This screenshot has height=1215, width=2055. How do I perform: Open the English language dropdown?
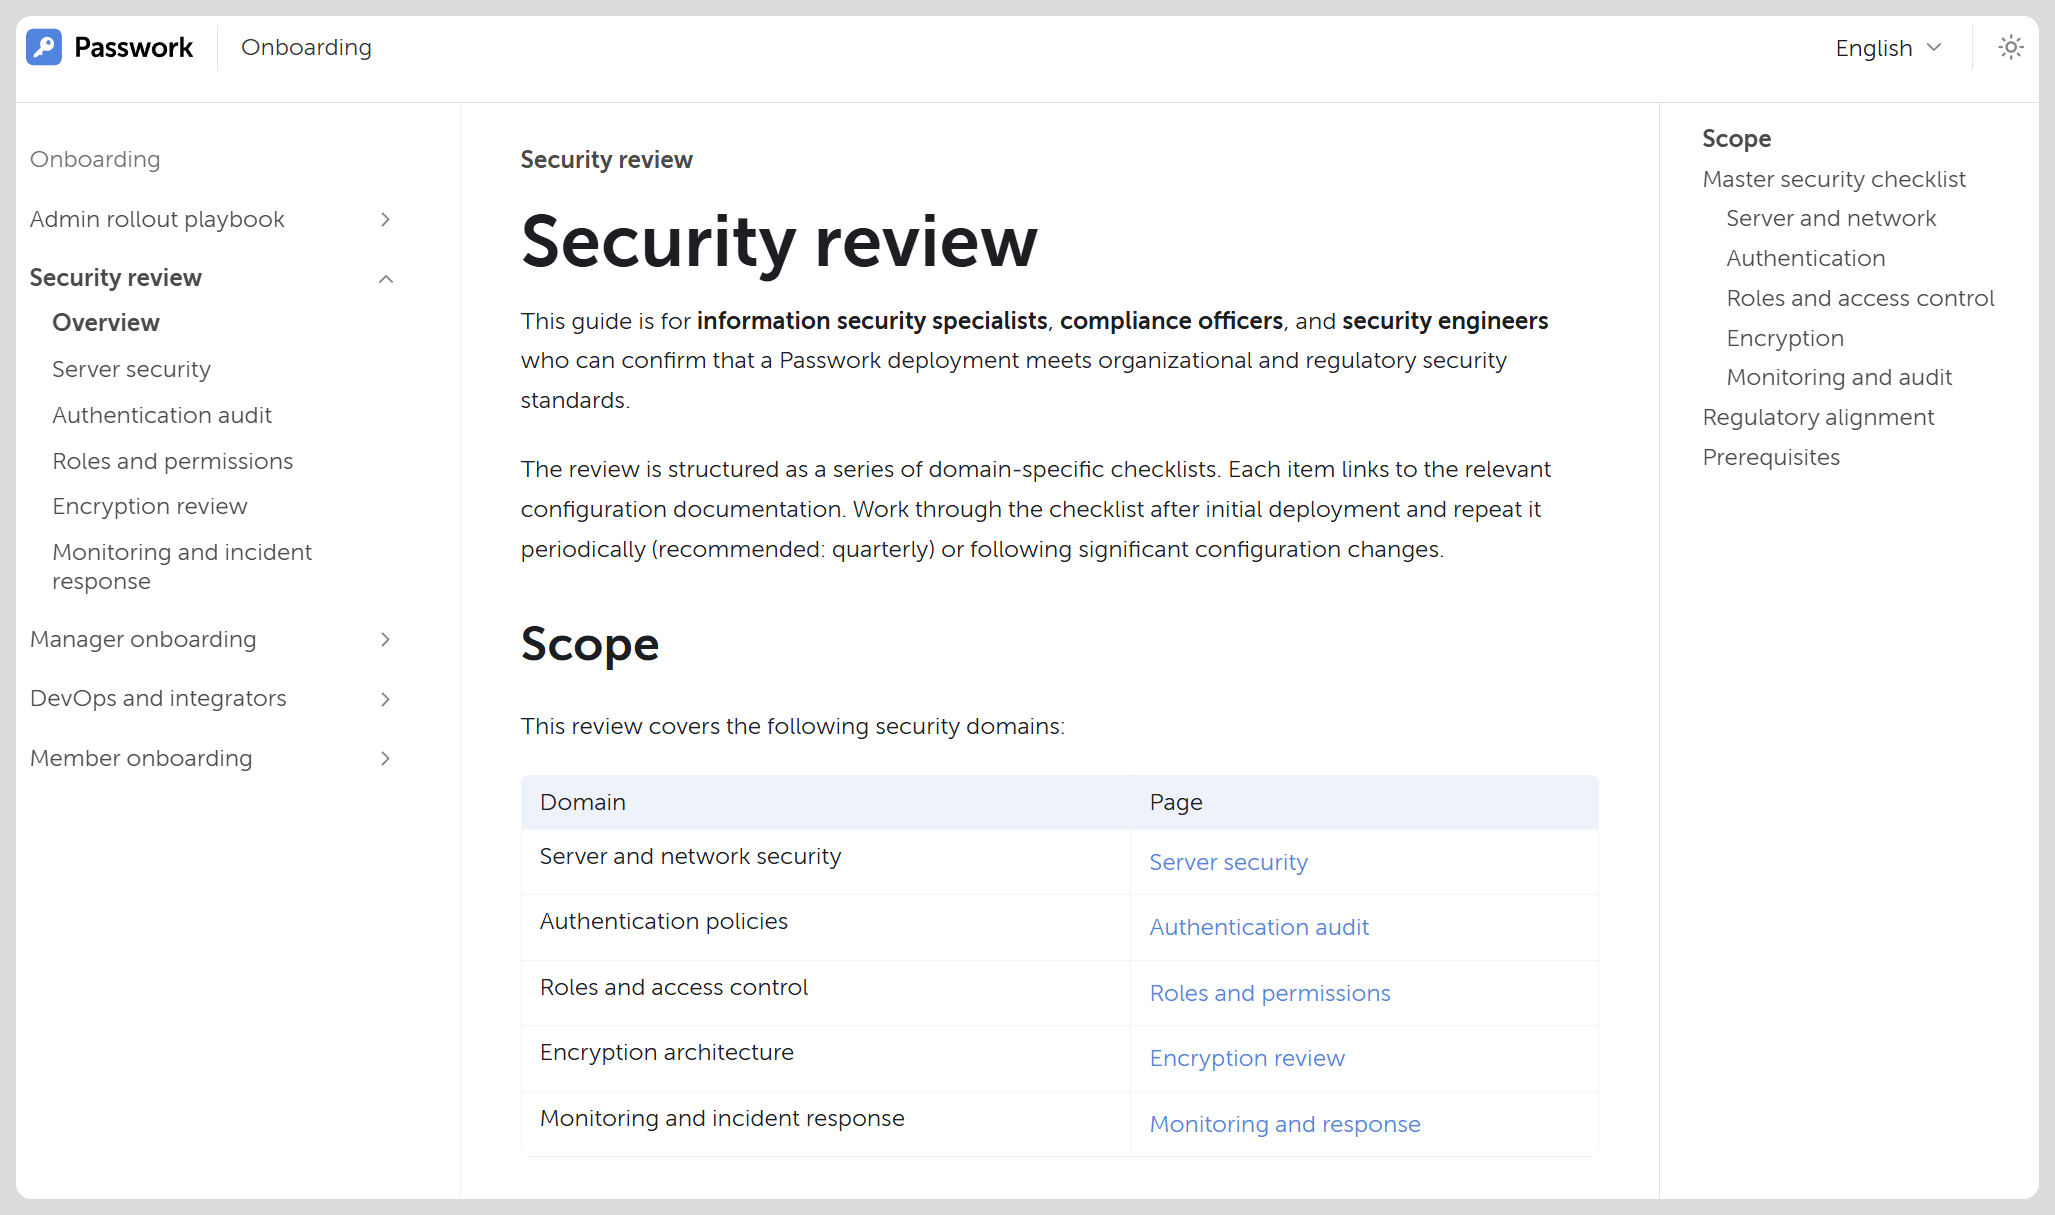click(1888, 48)
